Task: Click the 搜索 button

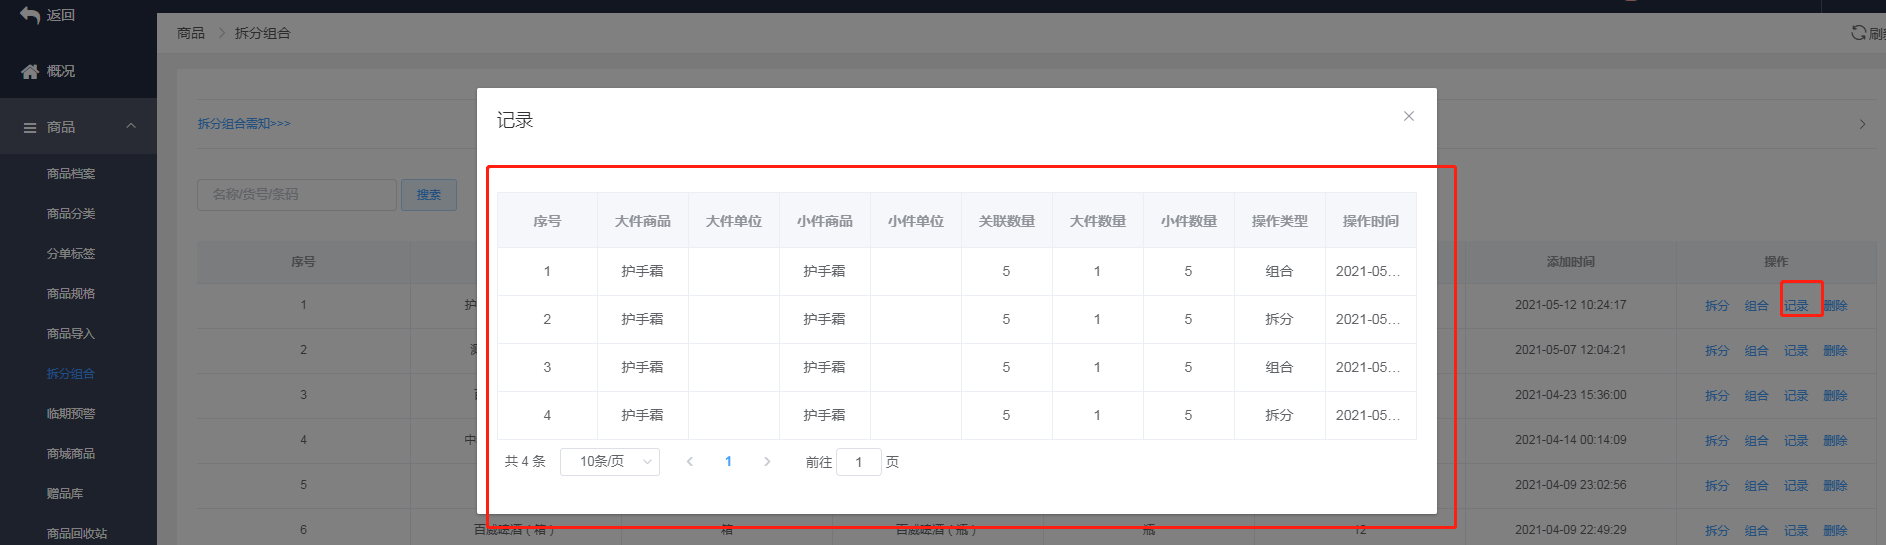Action: [429, 195]
